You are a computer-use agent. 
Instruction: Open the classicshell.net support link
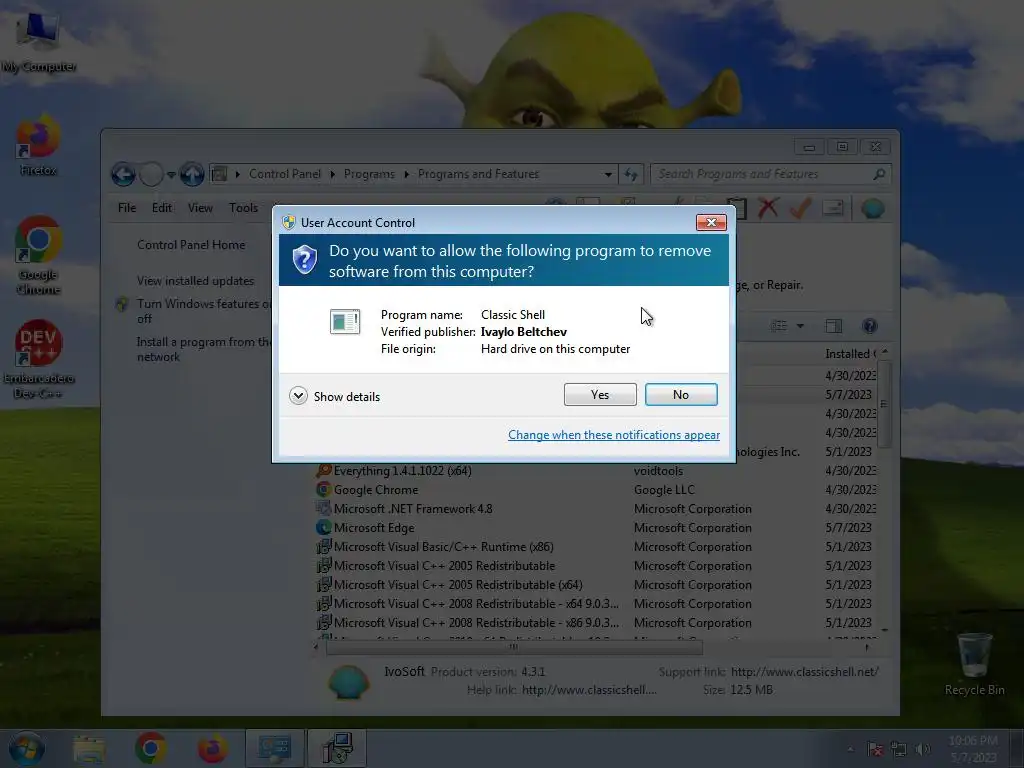[805, 671]
